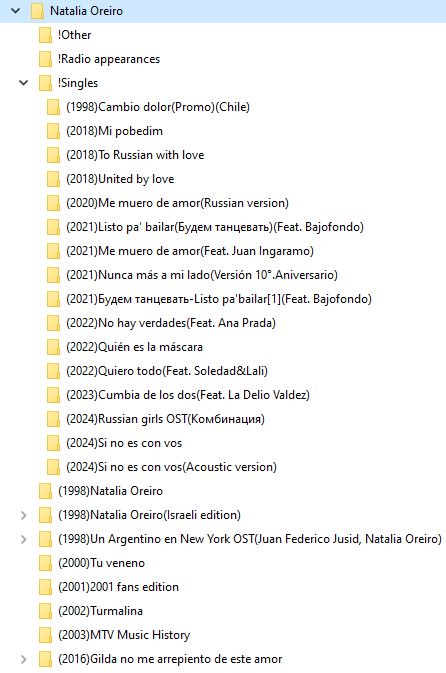Click the folder icon beside !Other
The height and width of the screenshot is (673, 446).
coord(45,35)
